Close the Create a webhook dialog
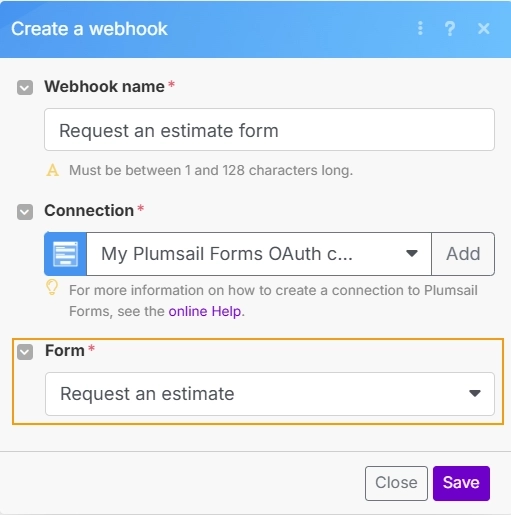 [x=484, y=29]
